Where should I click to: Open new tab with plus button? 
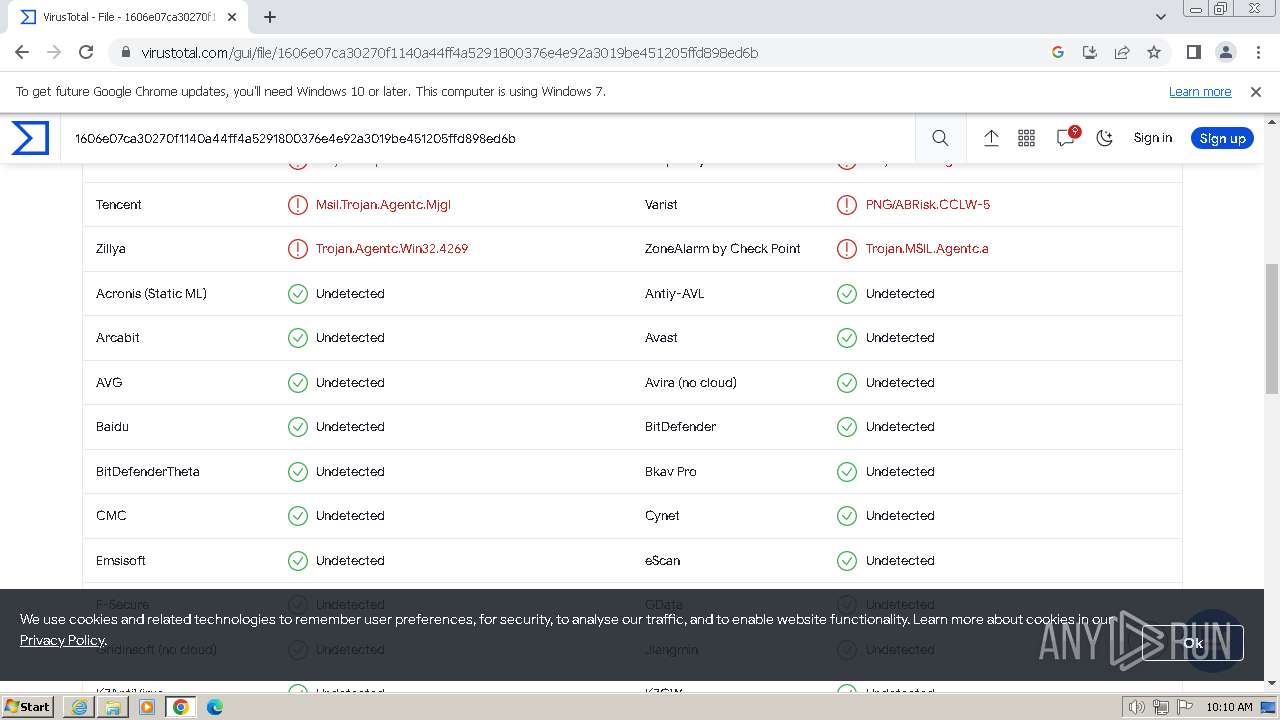click(x=270, y=16)
